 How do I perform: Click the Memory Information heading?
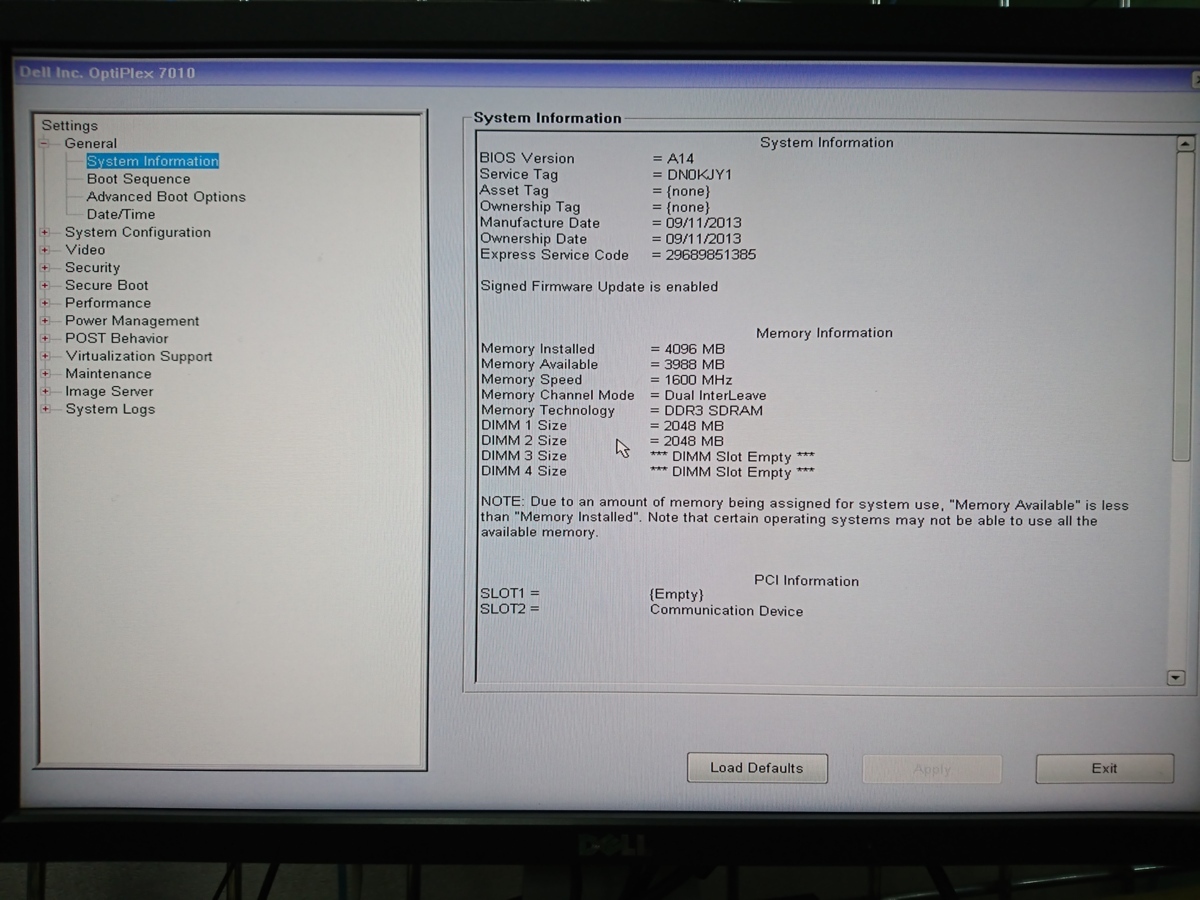[824, 333]
